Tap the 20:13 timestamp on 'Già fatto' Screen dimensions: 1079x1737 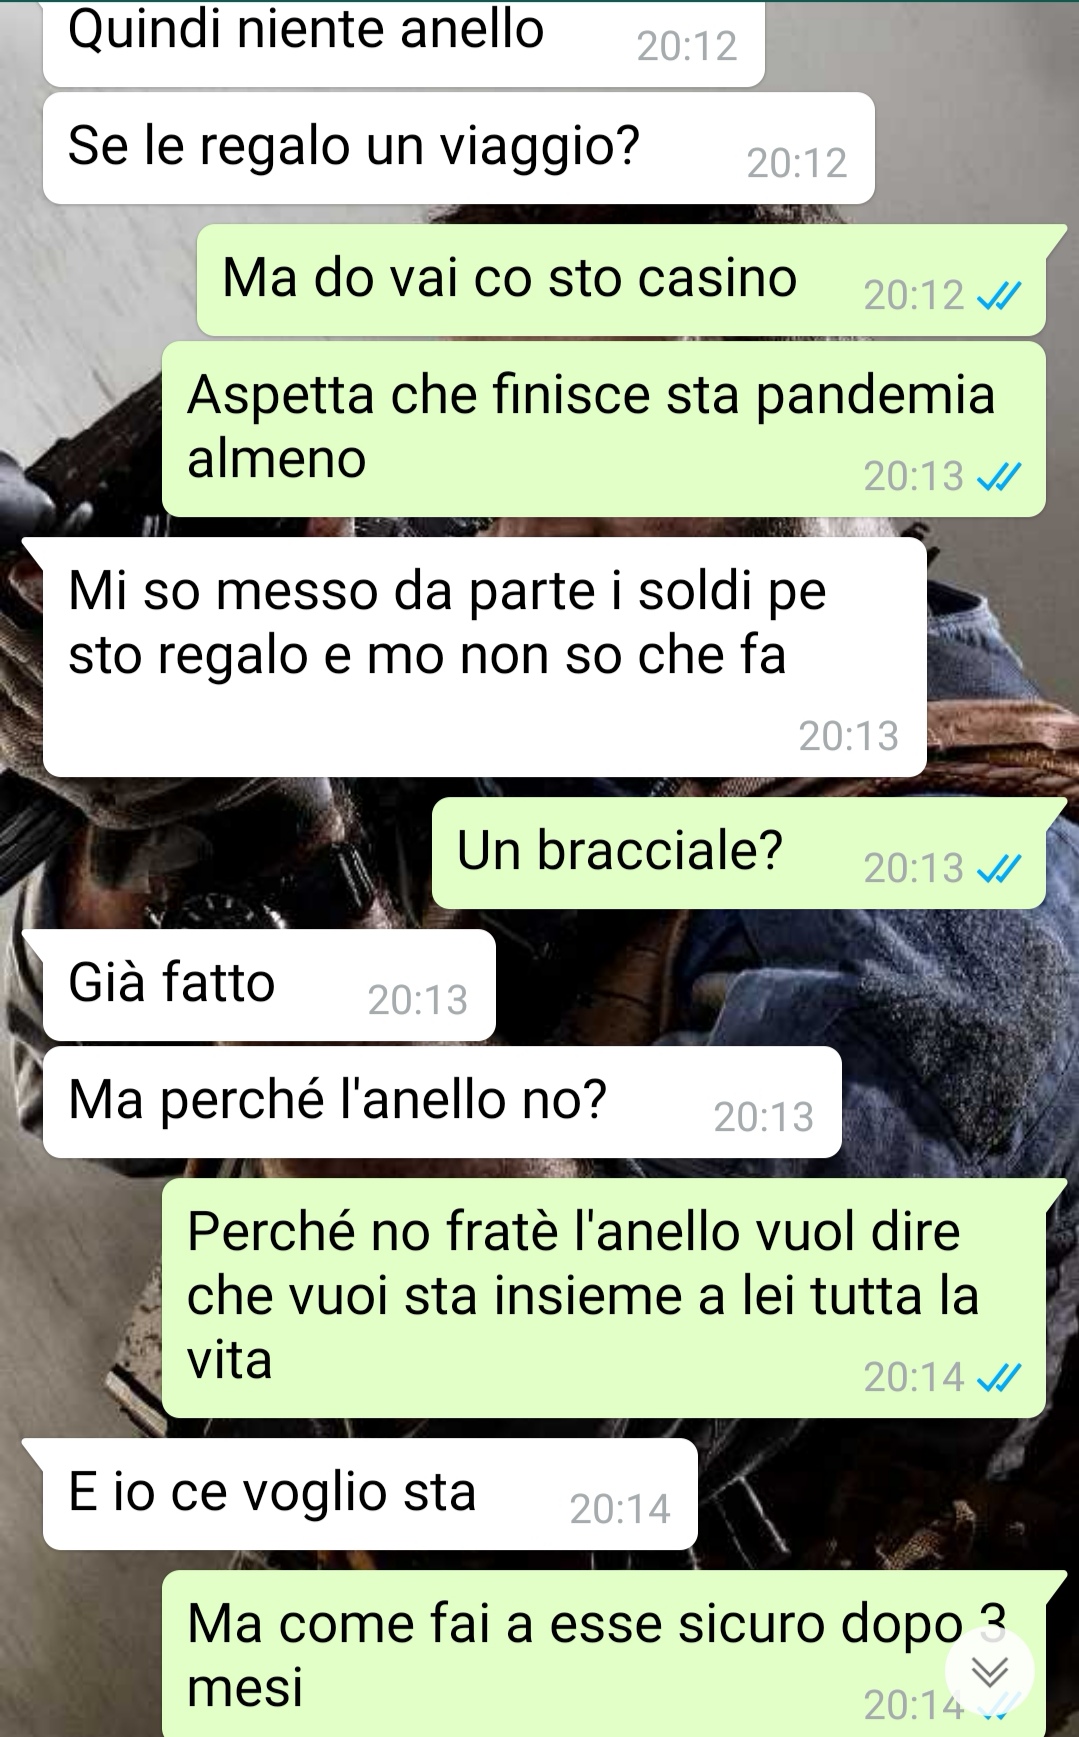[418, 1000]
